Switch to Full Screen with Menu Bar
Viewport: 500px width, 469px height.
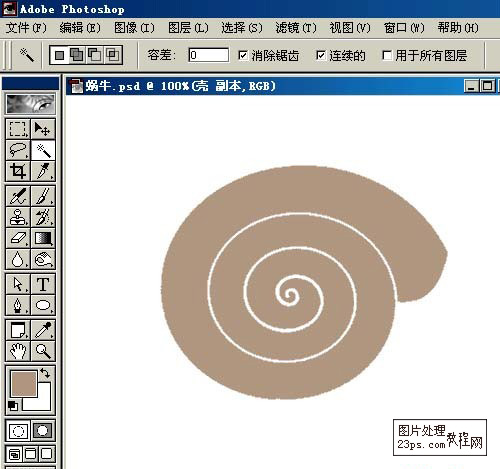pyautogui.click(x=31, y=454)
